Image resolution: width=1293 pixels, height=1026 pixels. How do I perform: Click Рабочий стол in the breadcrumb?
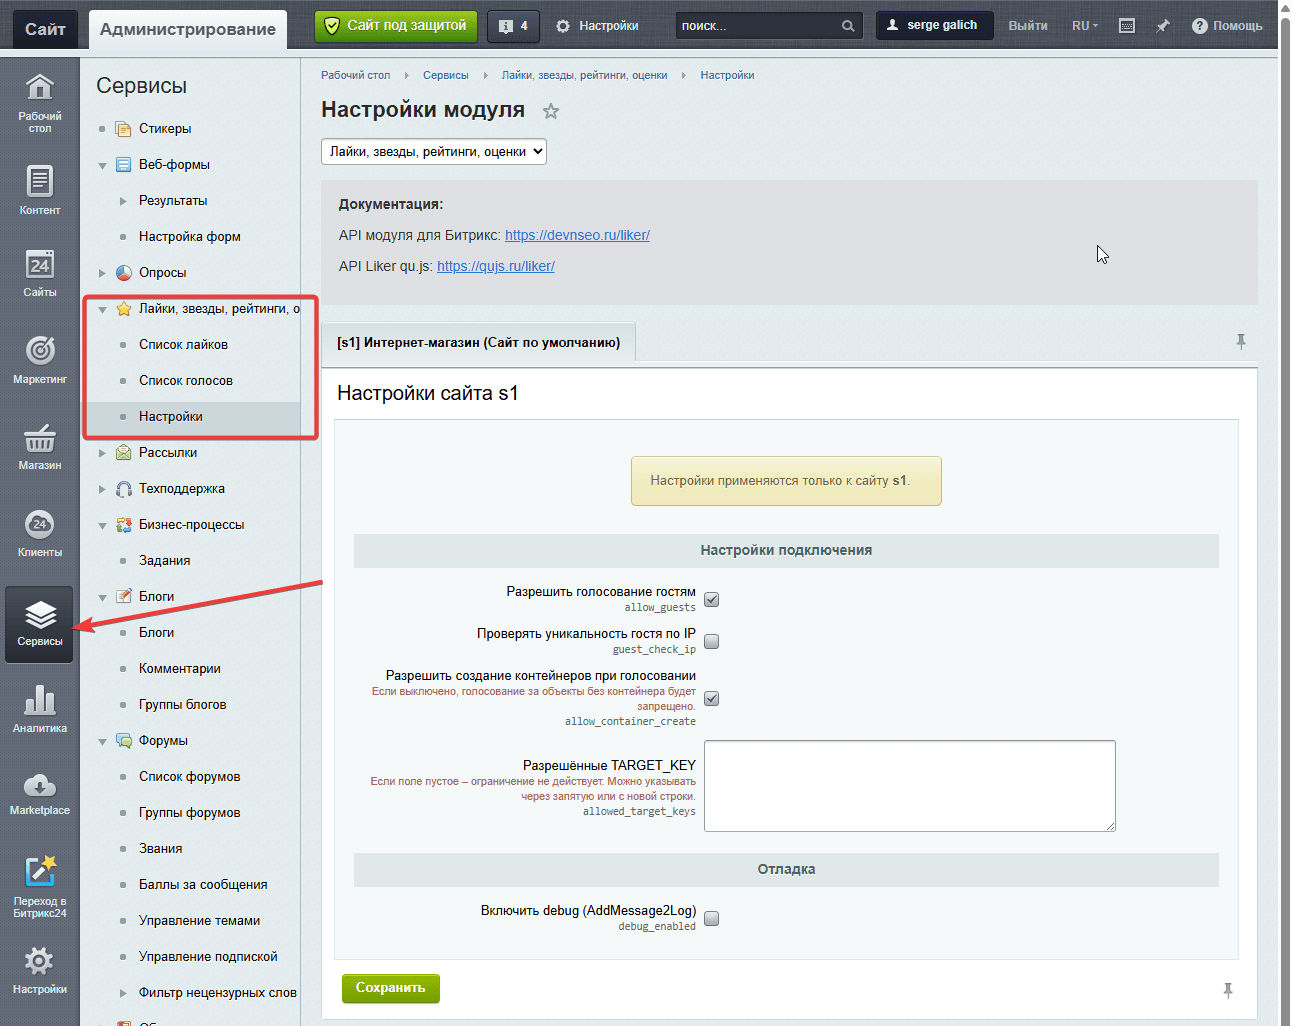355,75
